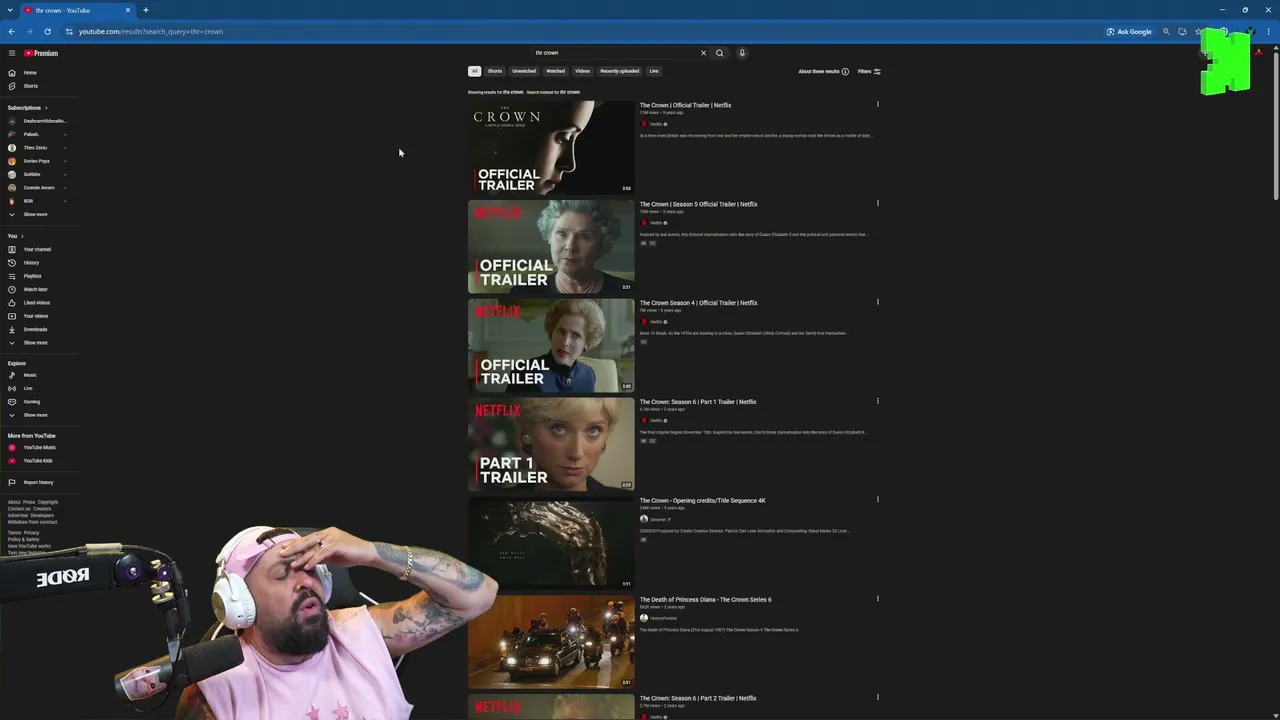The image size is (1280, 720).
Task: Open Downloads in the sidebar
Action: [35, 329]
